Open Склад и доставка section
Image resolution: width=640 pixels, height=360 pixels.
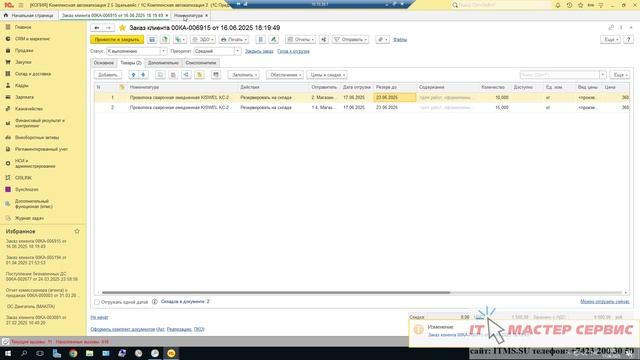33,74
